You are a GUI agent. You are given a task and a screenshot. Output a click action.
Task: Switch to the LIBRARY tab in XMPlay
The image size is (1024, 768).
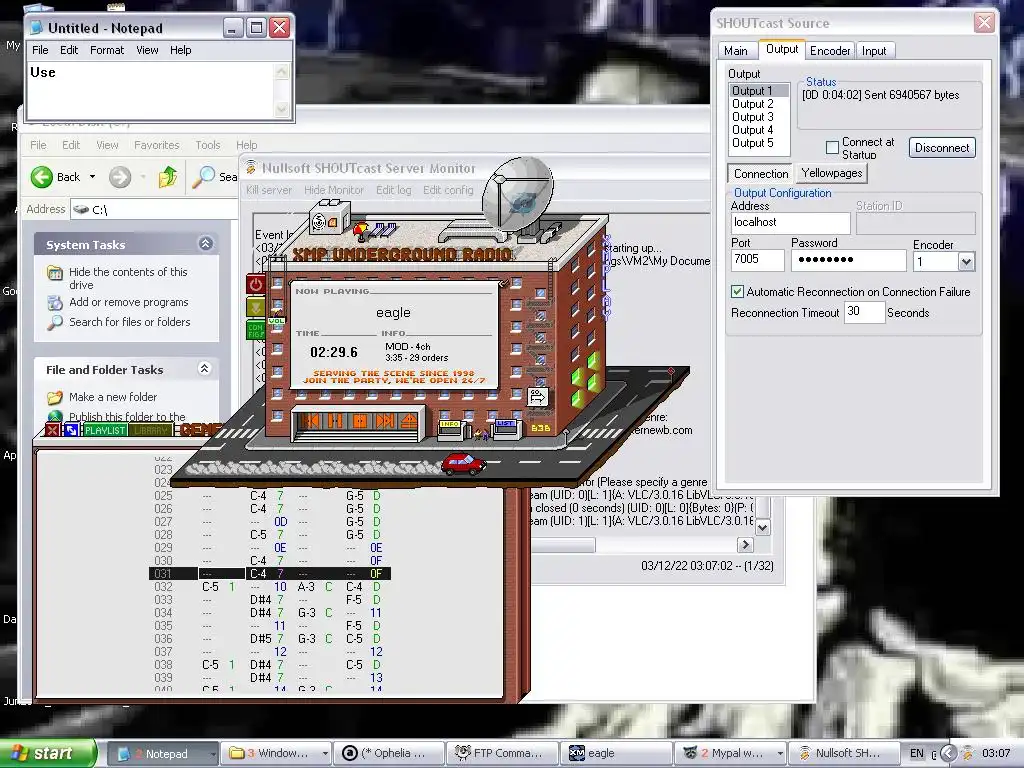[152, 430]
